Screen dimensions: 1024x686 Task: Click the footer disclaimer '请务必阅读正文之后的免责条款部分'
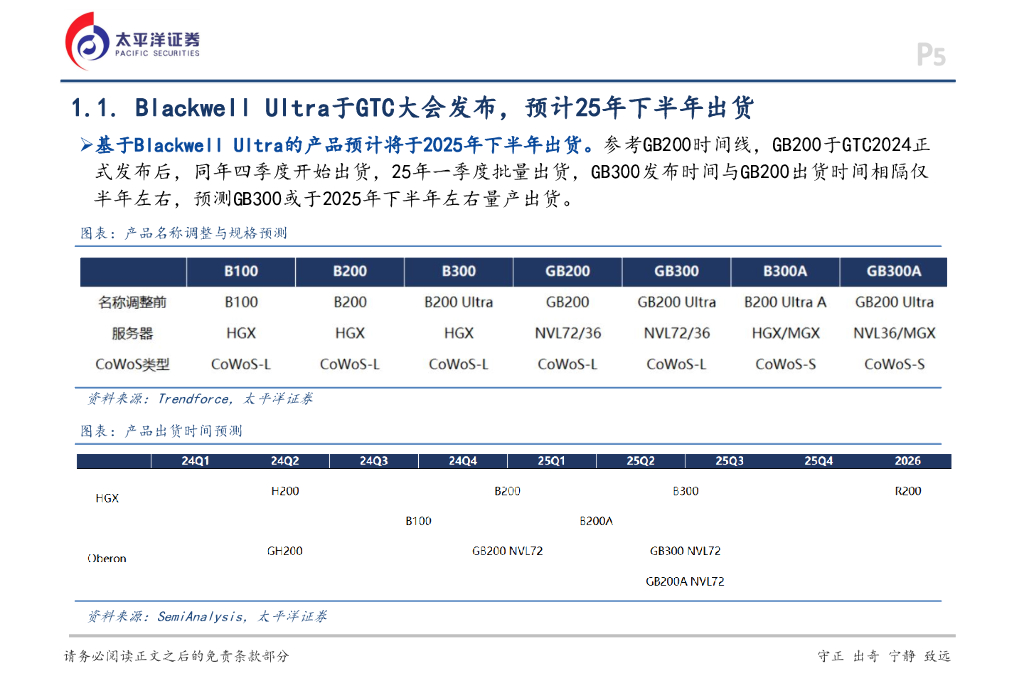[176, 657]
